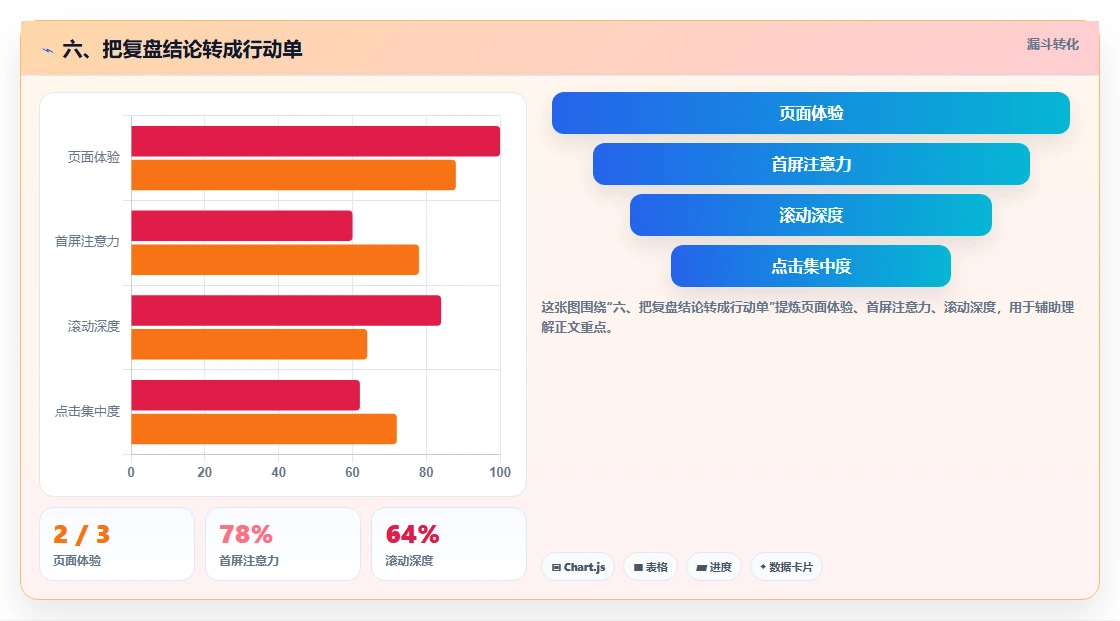Viewport: 1120px width, 621px height.
Task: Click the 滚动深度 chart axis label
Action: pyautogui.click(x=94, y=327)
